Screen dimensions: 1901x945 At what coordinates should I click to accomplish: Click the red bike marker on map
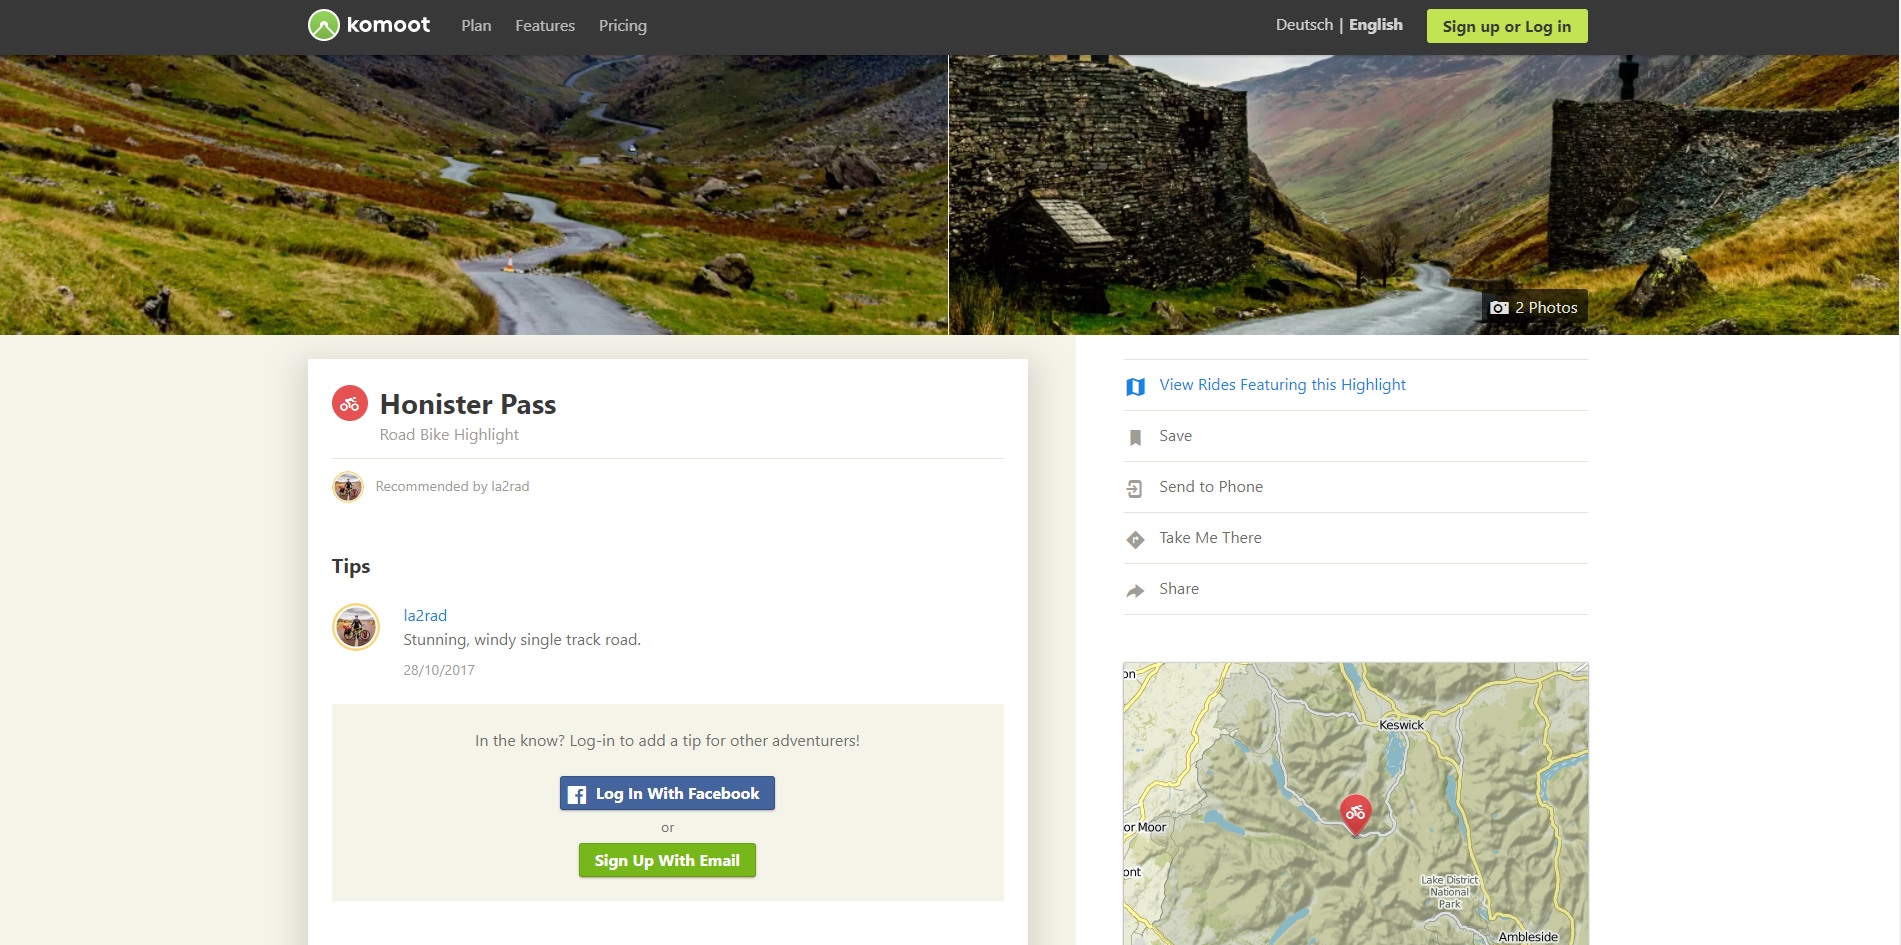click(1355, 813)
